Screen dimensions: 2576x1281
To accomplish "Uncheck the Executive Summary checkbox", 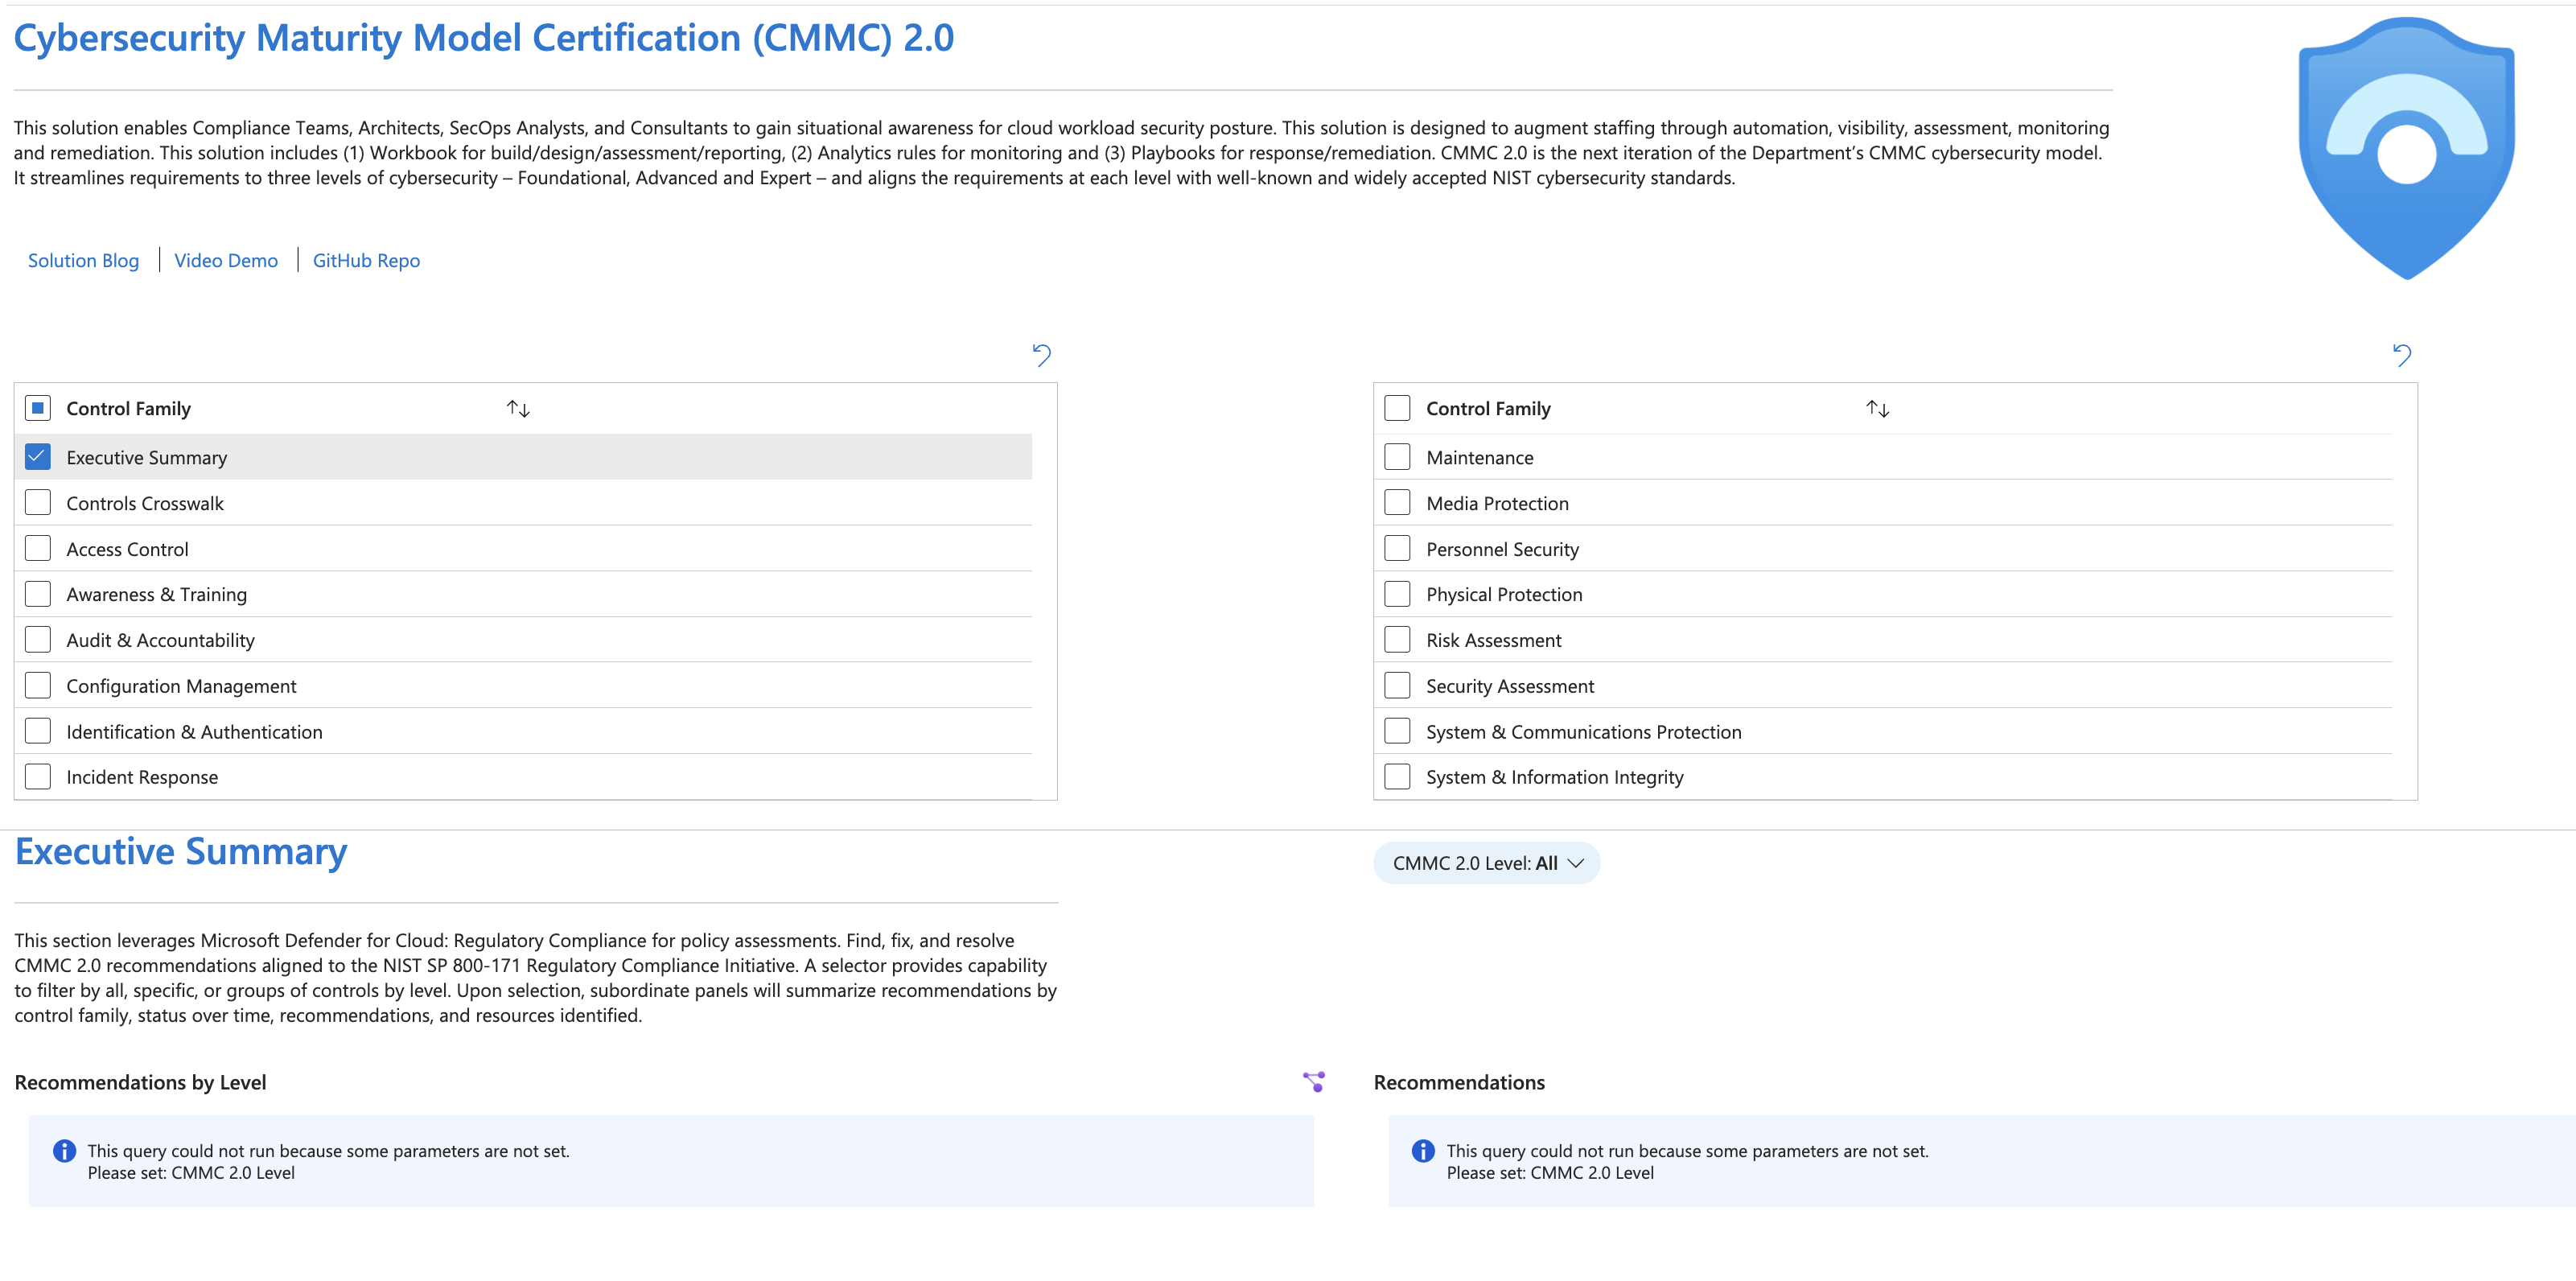I will pyautogui.click(x=38, y=457).
